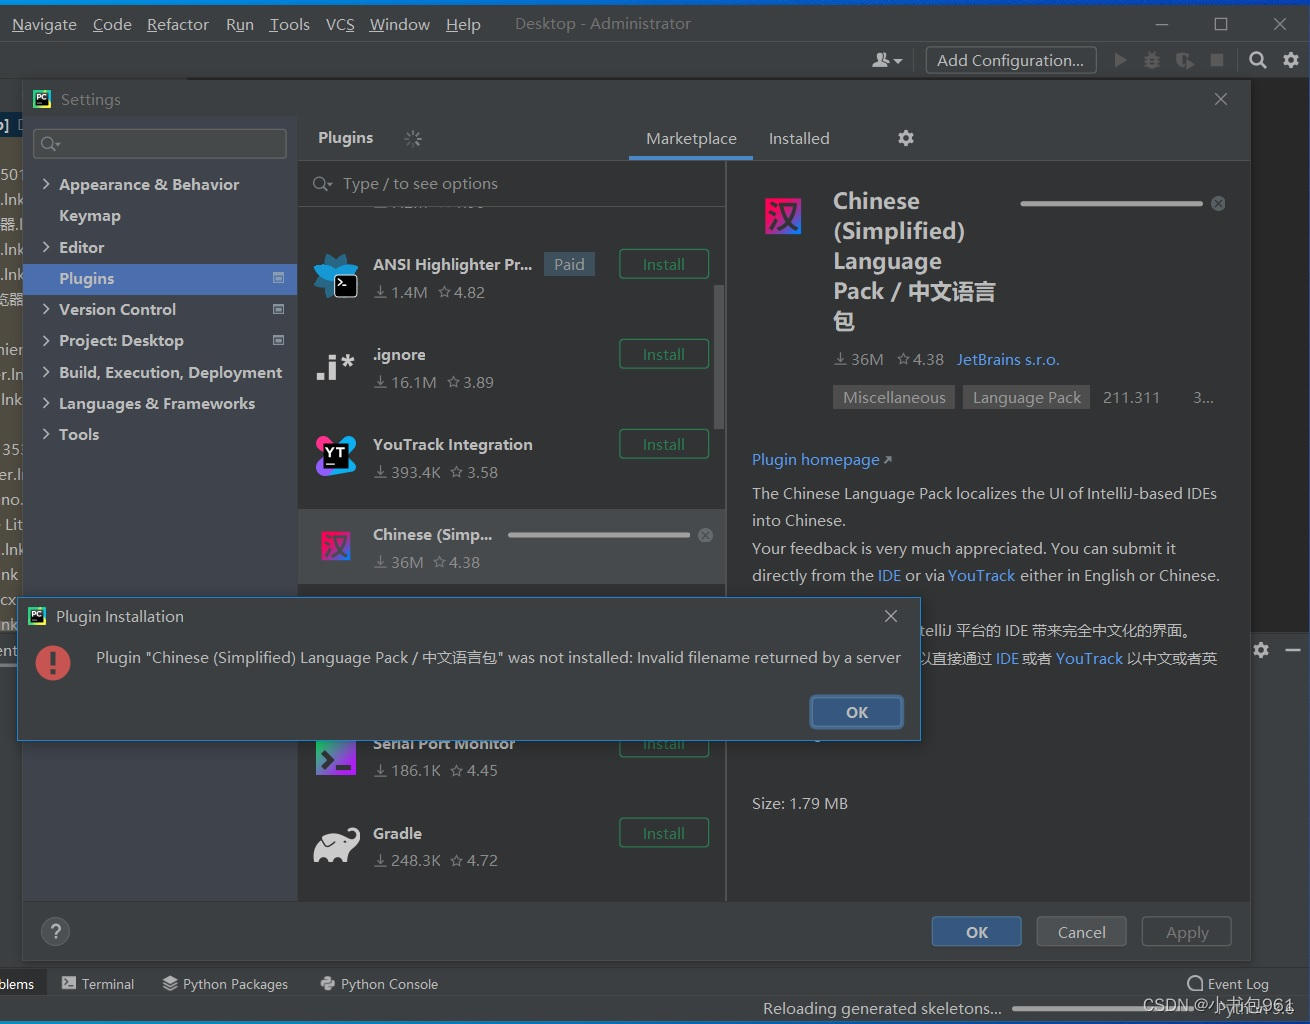
Task: Click the red error icon in dialog
Action: click(53, 662)
